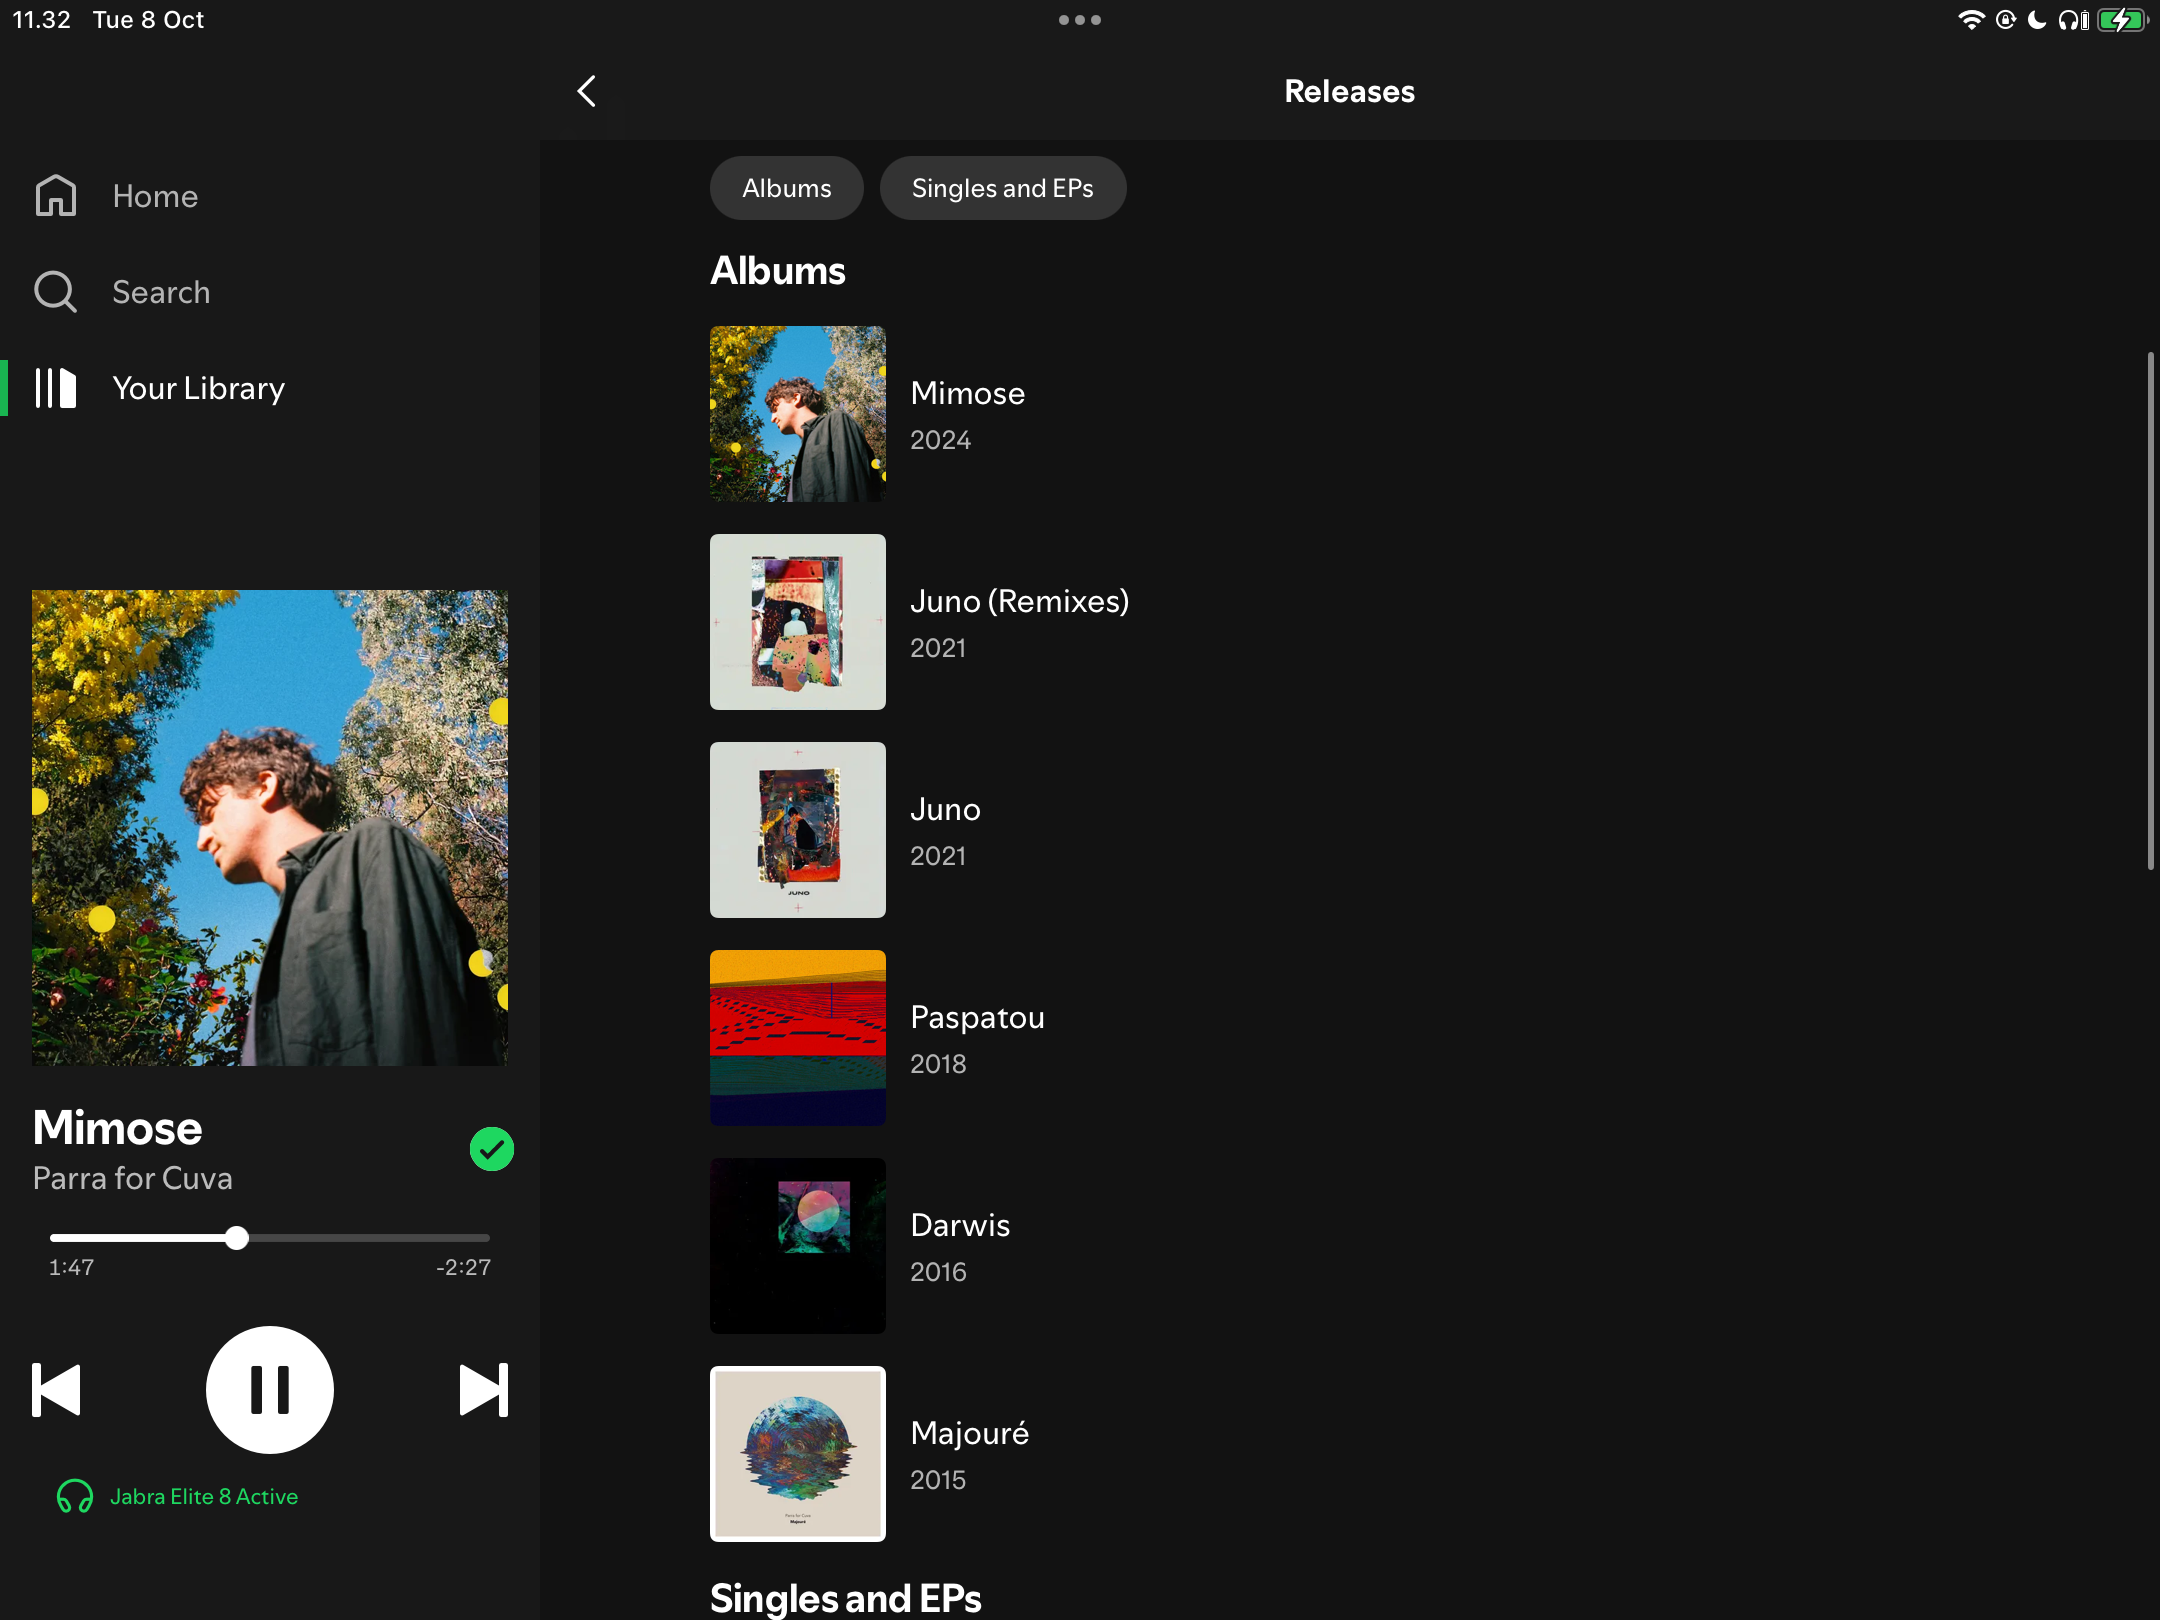Open the Jabra headphones device icon

[75, 1497]
